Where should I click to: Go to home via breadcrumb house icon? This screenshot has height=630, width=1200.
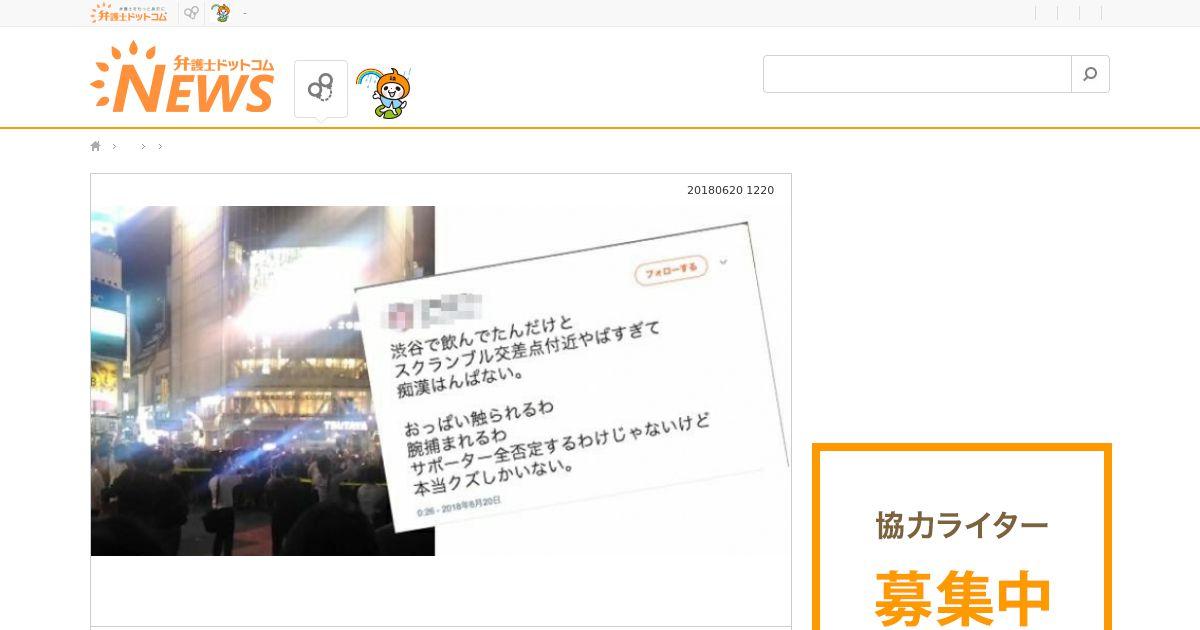[96, 146]
